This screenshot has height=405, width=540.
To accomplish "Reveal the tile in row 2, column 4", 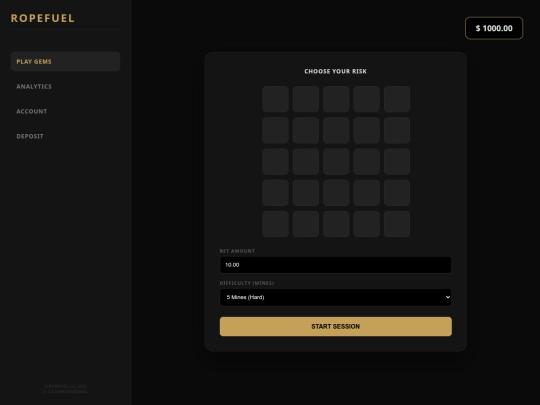I will [366, 130].
